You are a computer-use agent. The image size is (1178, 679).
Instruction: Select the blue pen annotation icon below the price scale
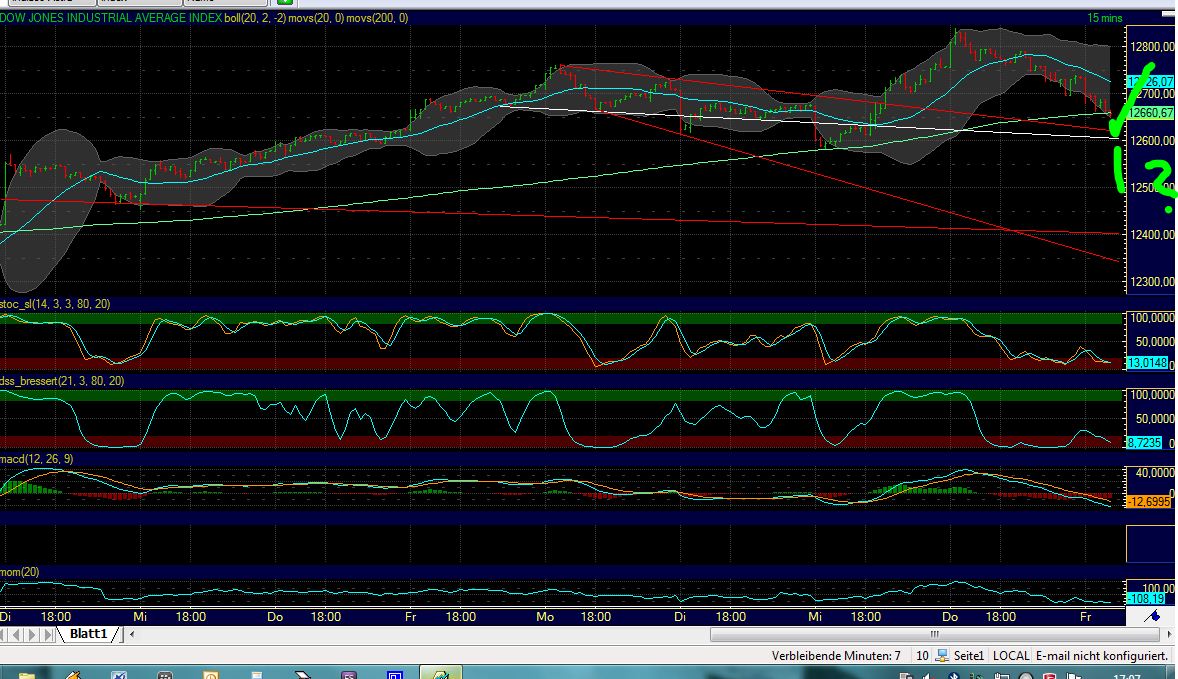tap(1151, 616)
